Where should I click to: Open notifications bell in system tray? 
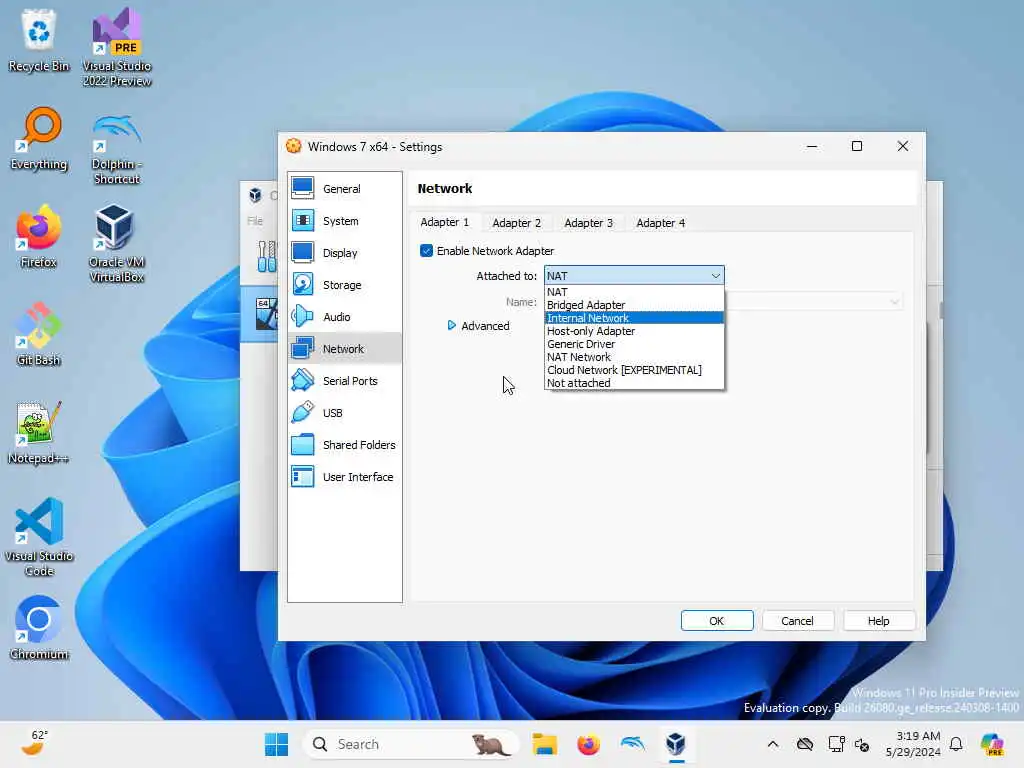pos(956,744)
